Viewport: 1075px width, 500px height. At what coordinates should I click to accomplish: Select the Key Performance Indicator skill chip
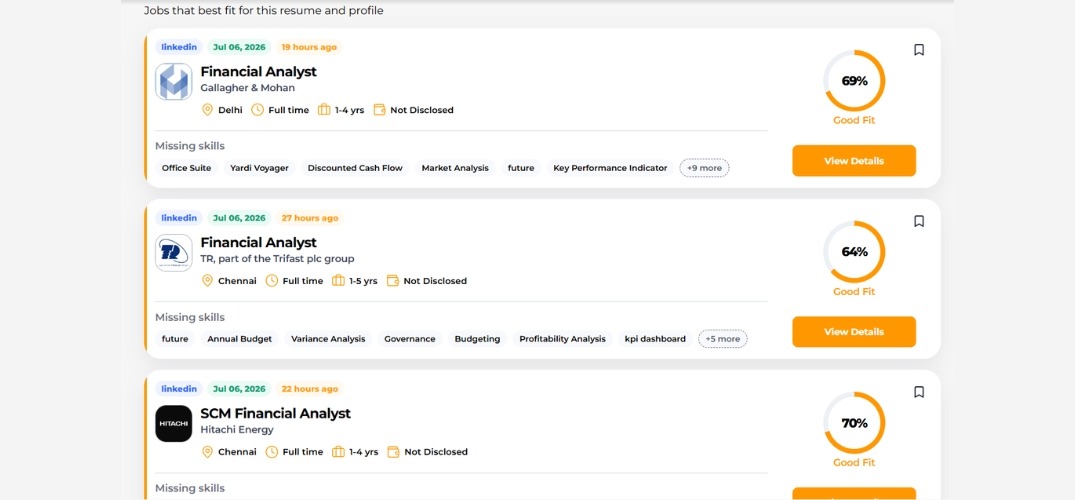coord(610,168)
